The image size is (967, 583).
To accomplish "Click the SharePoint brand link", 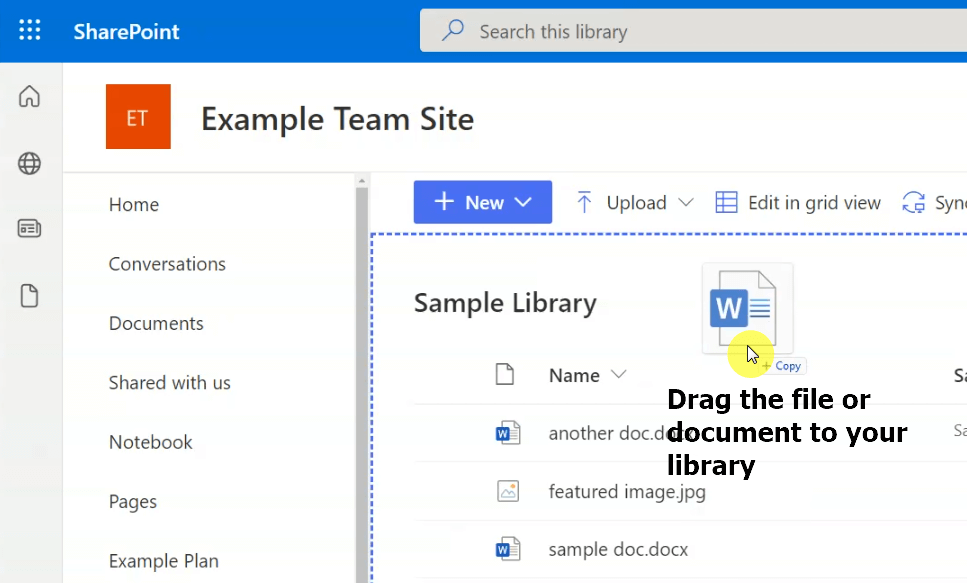I will click(x=126, y=31).
